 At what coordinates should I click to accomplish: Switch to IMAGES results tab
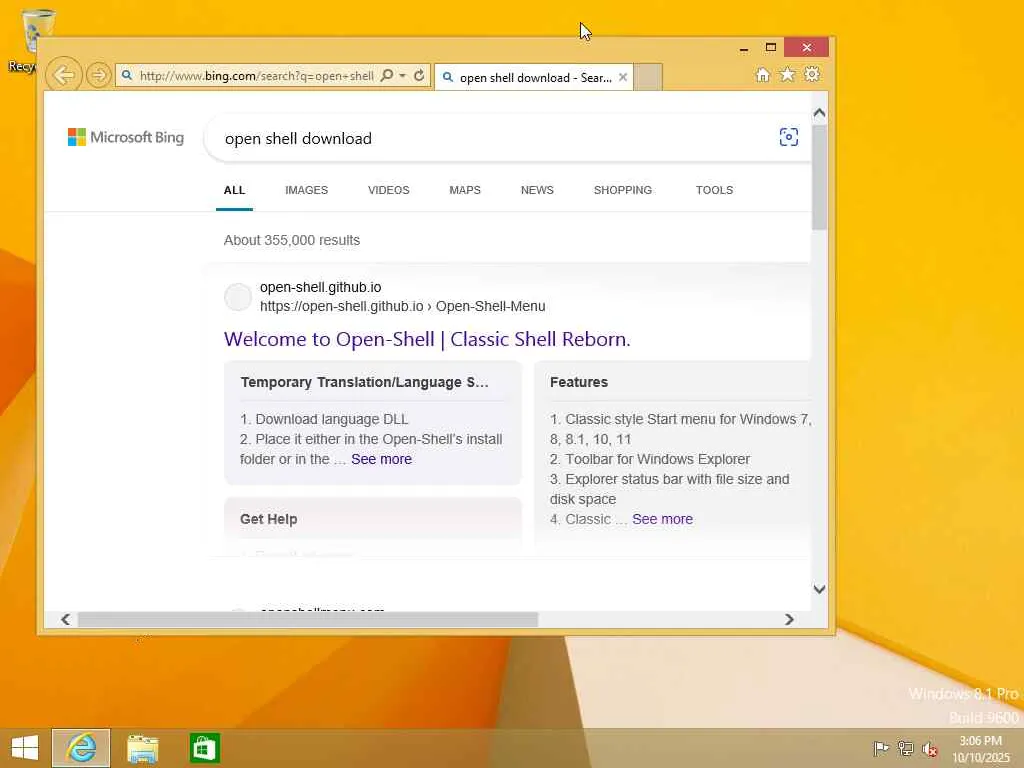pos(306,190)
